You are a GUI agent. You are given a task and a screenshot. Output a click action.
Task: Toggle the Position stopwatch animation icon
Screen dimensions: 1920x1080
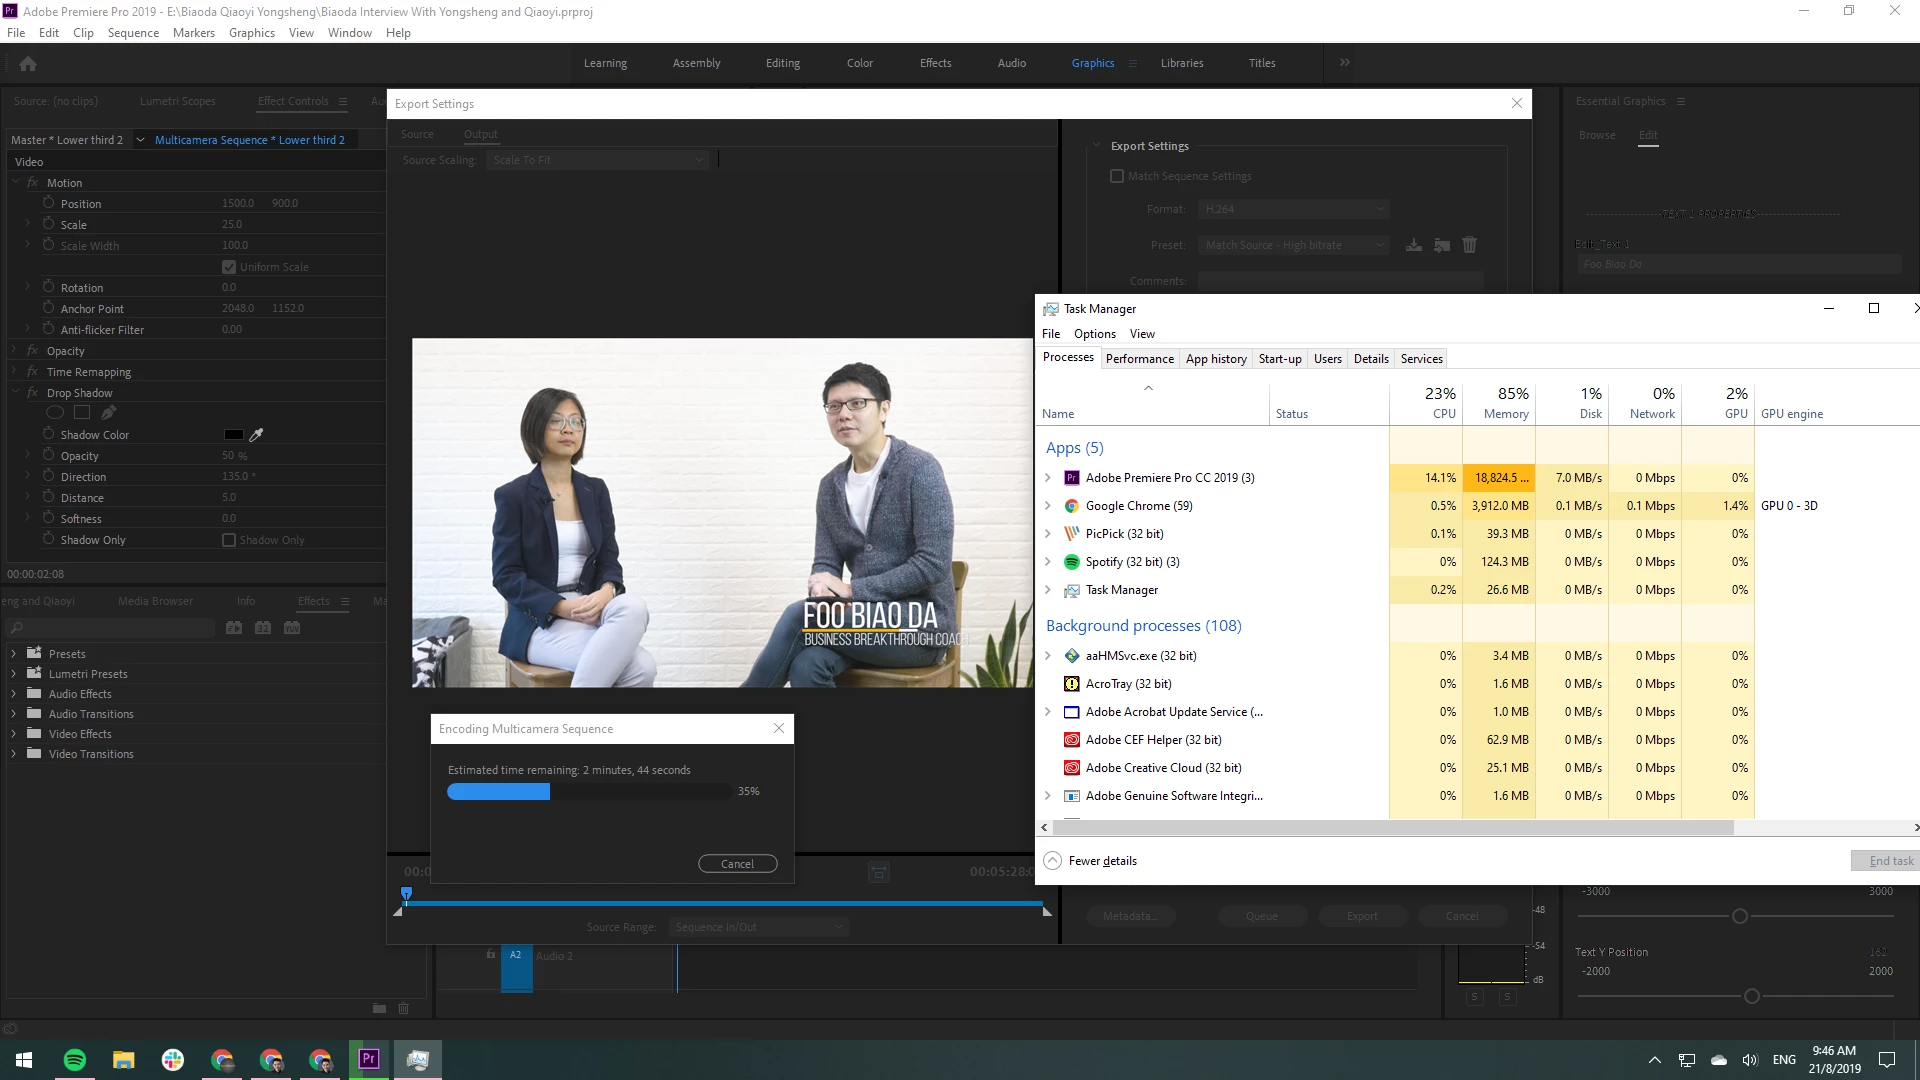click(x=48, y=203)
